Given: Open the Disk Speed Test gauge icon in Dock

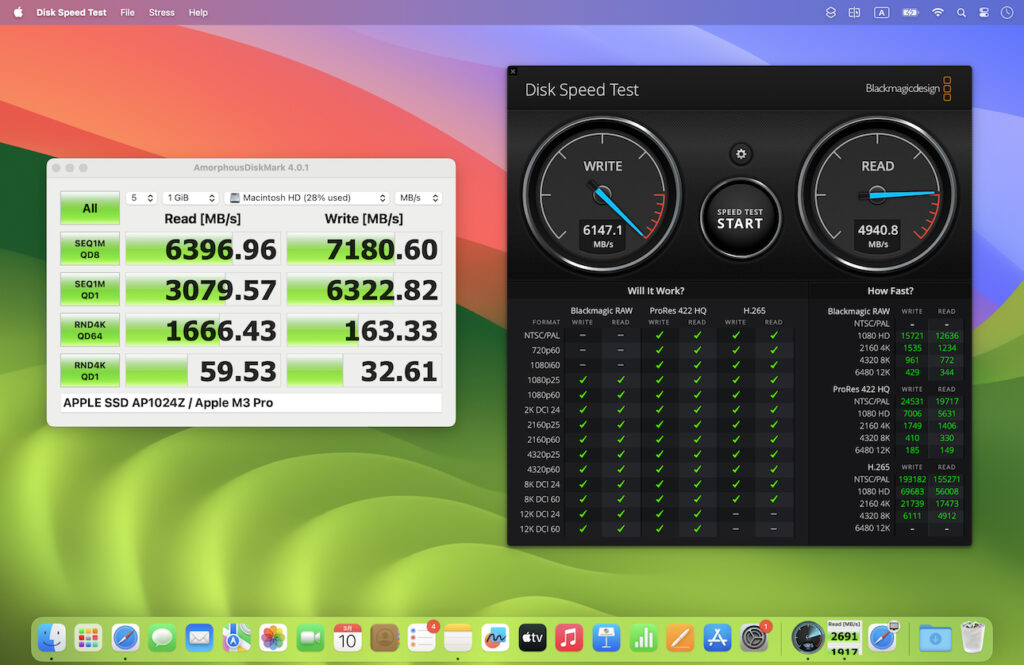Looking at the screenshot, I should (808, 637).
